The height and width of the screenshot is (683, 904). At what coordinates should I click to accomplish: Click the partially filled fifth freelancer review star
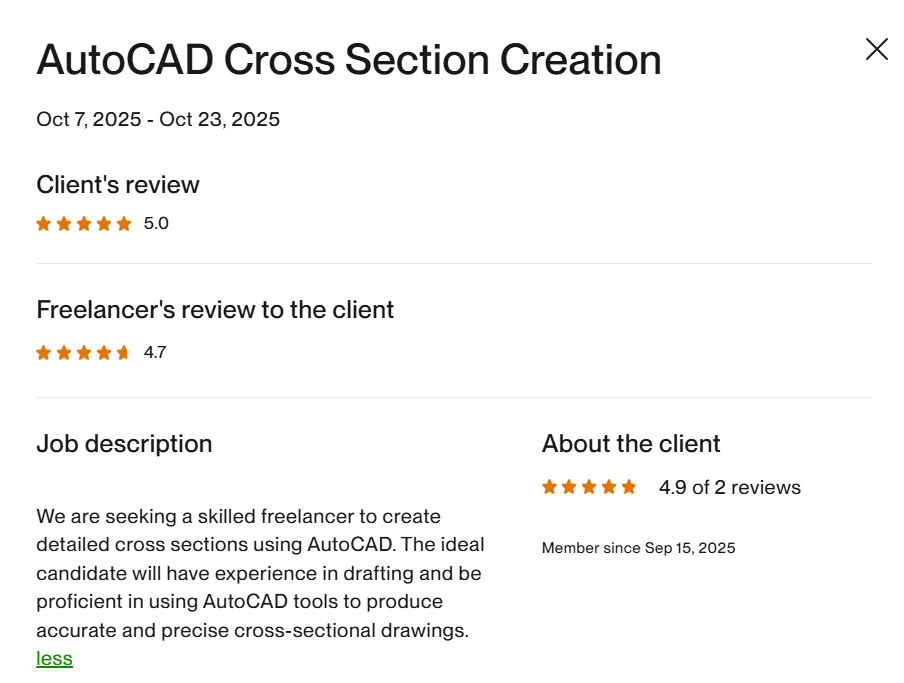tap(124, 353)
